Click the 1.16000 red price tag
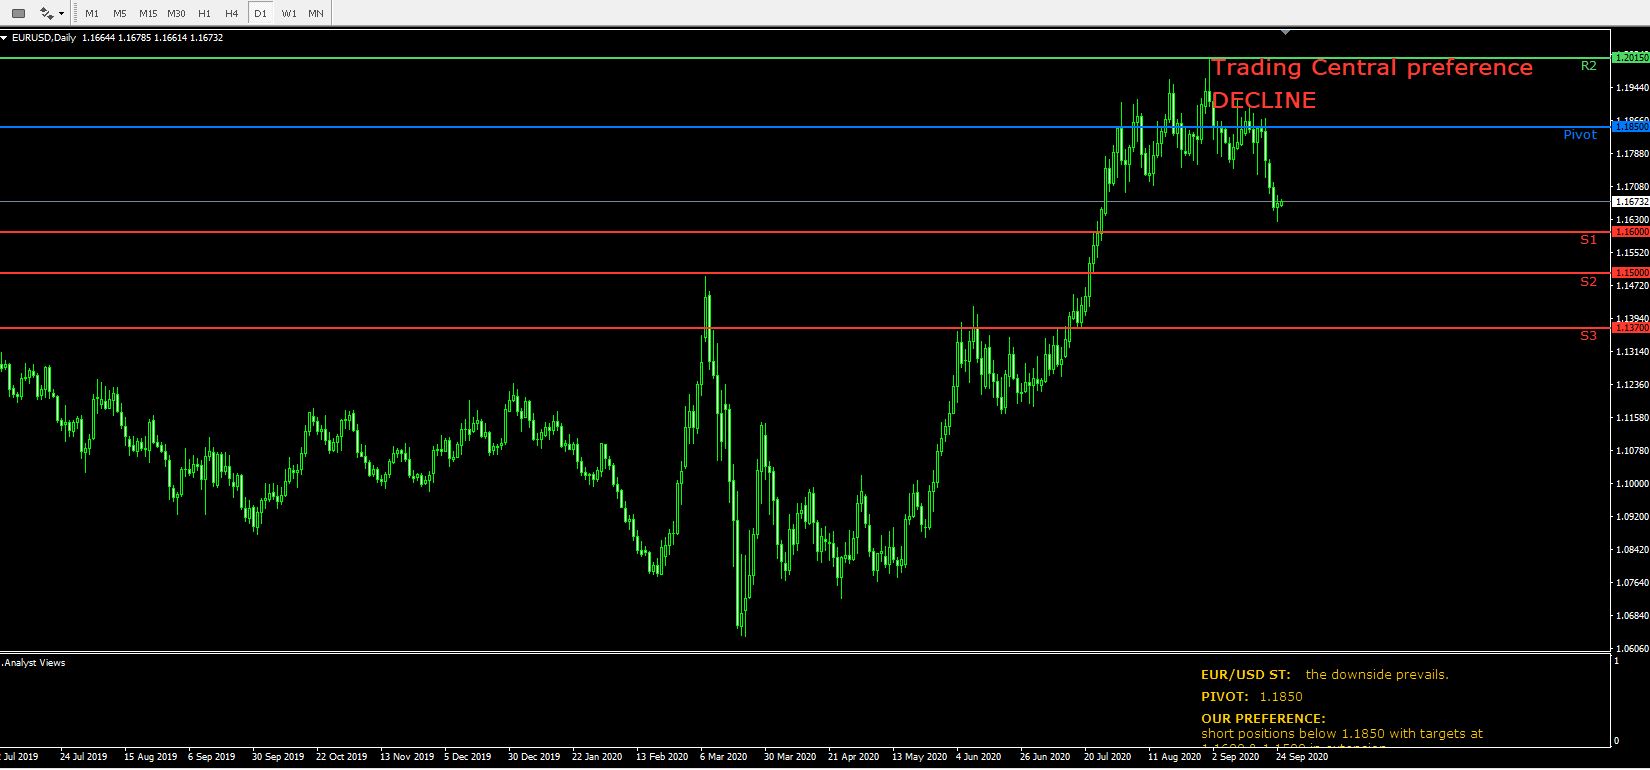Viewport: 1650px width, 770px height. [1631, 232]
